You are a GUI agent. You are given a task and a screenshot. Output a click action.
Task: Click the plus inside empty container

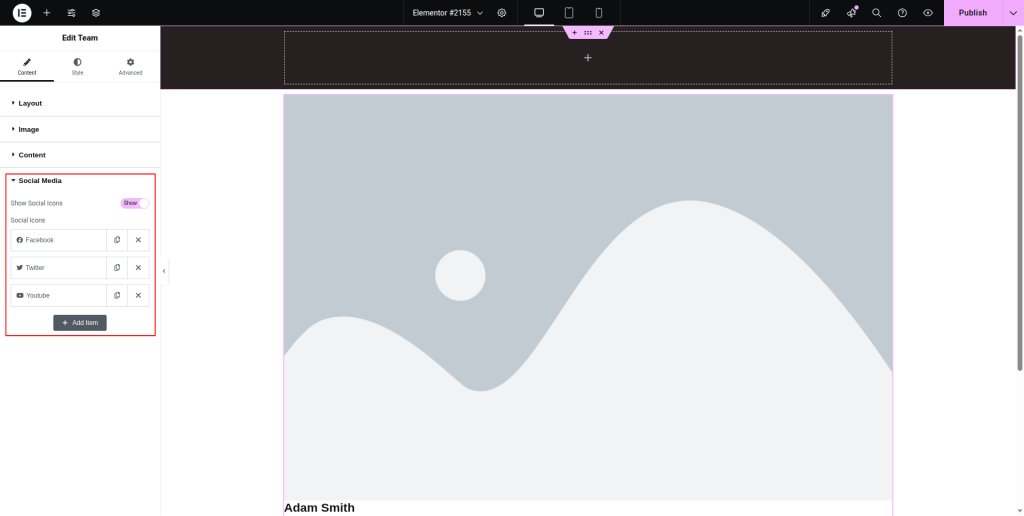pyautogui.click(x=588, y=57)
